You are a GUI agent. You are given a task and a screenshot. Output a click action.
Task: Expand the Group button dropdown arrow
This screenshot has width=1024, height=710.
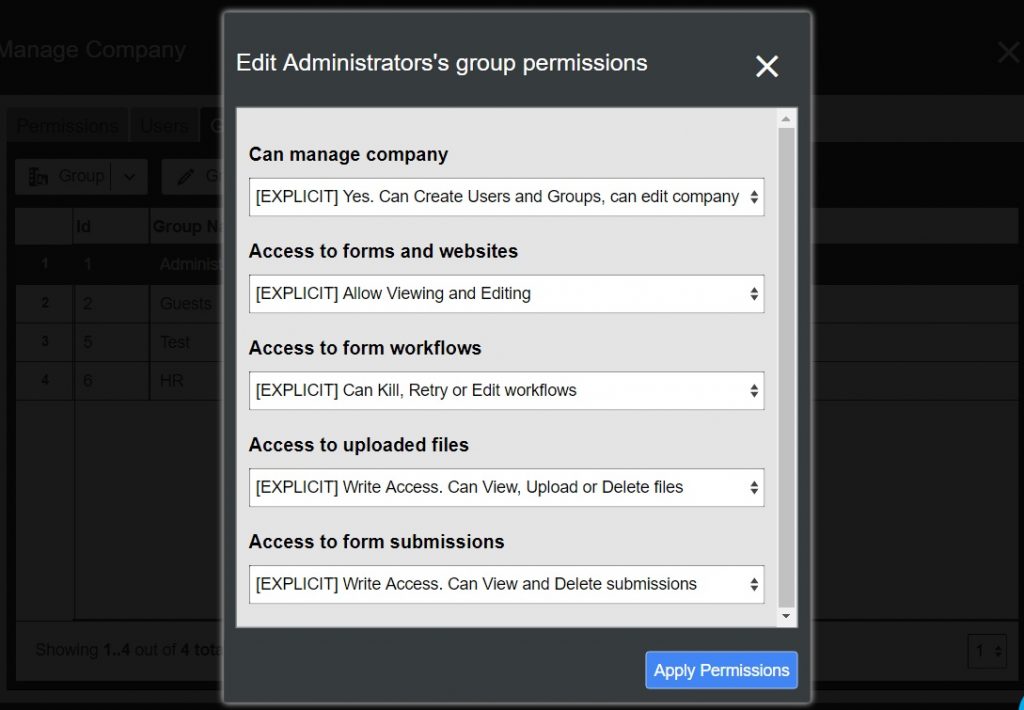click(129, 177)
